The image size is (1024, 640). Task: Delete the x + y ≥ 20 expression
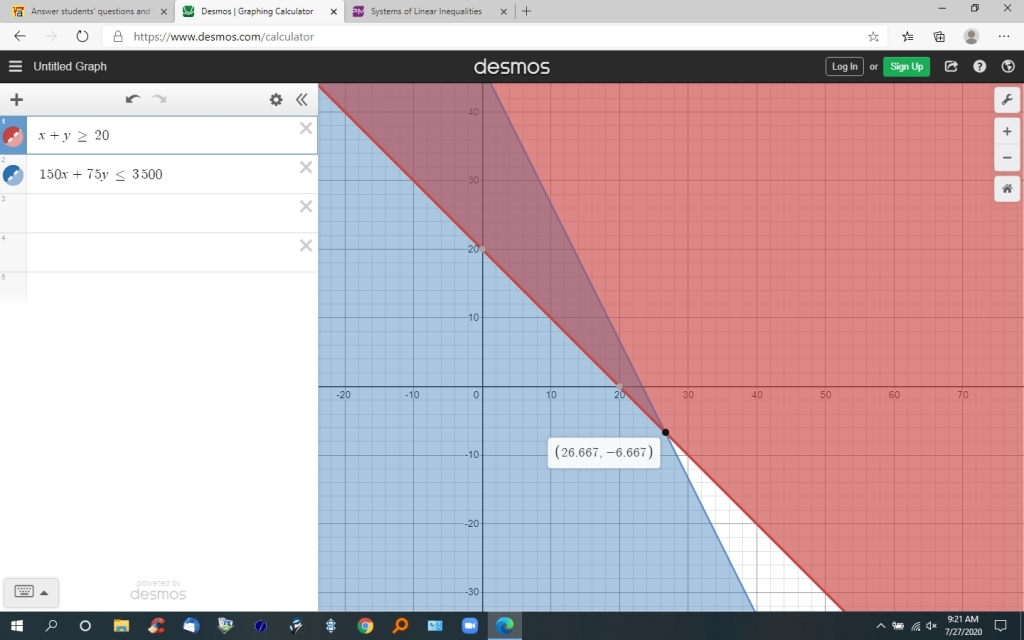pyautogui.click(x=306, y=129)
